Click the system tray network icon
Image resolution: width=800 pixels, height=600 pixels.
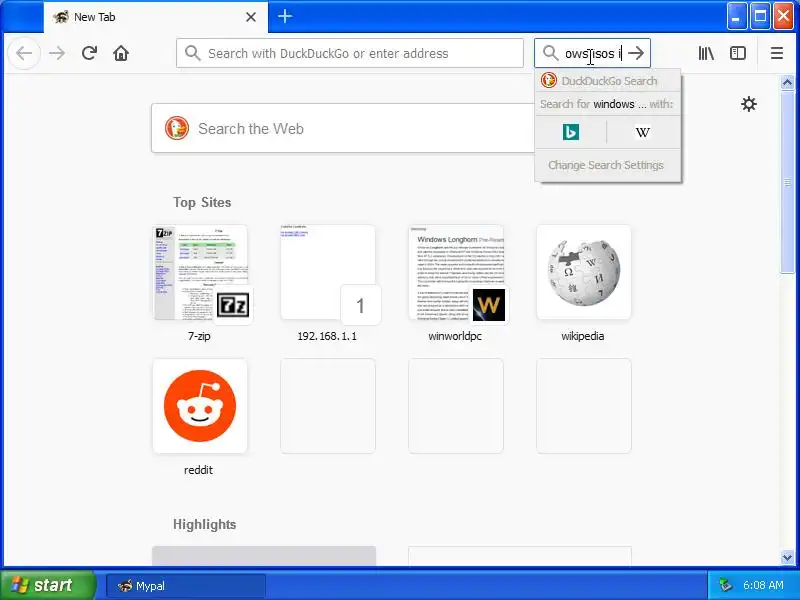point(726,585)
